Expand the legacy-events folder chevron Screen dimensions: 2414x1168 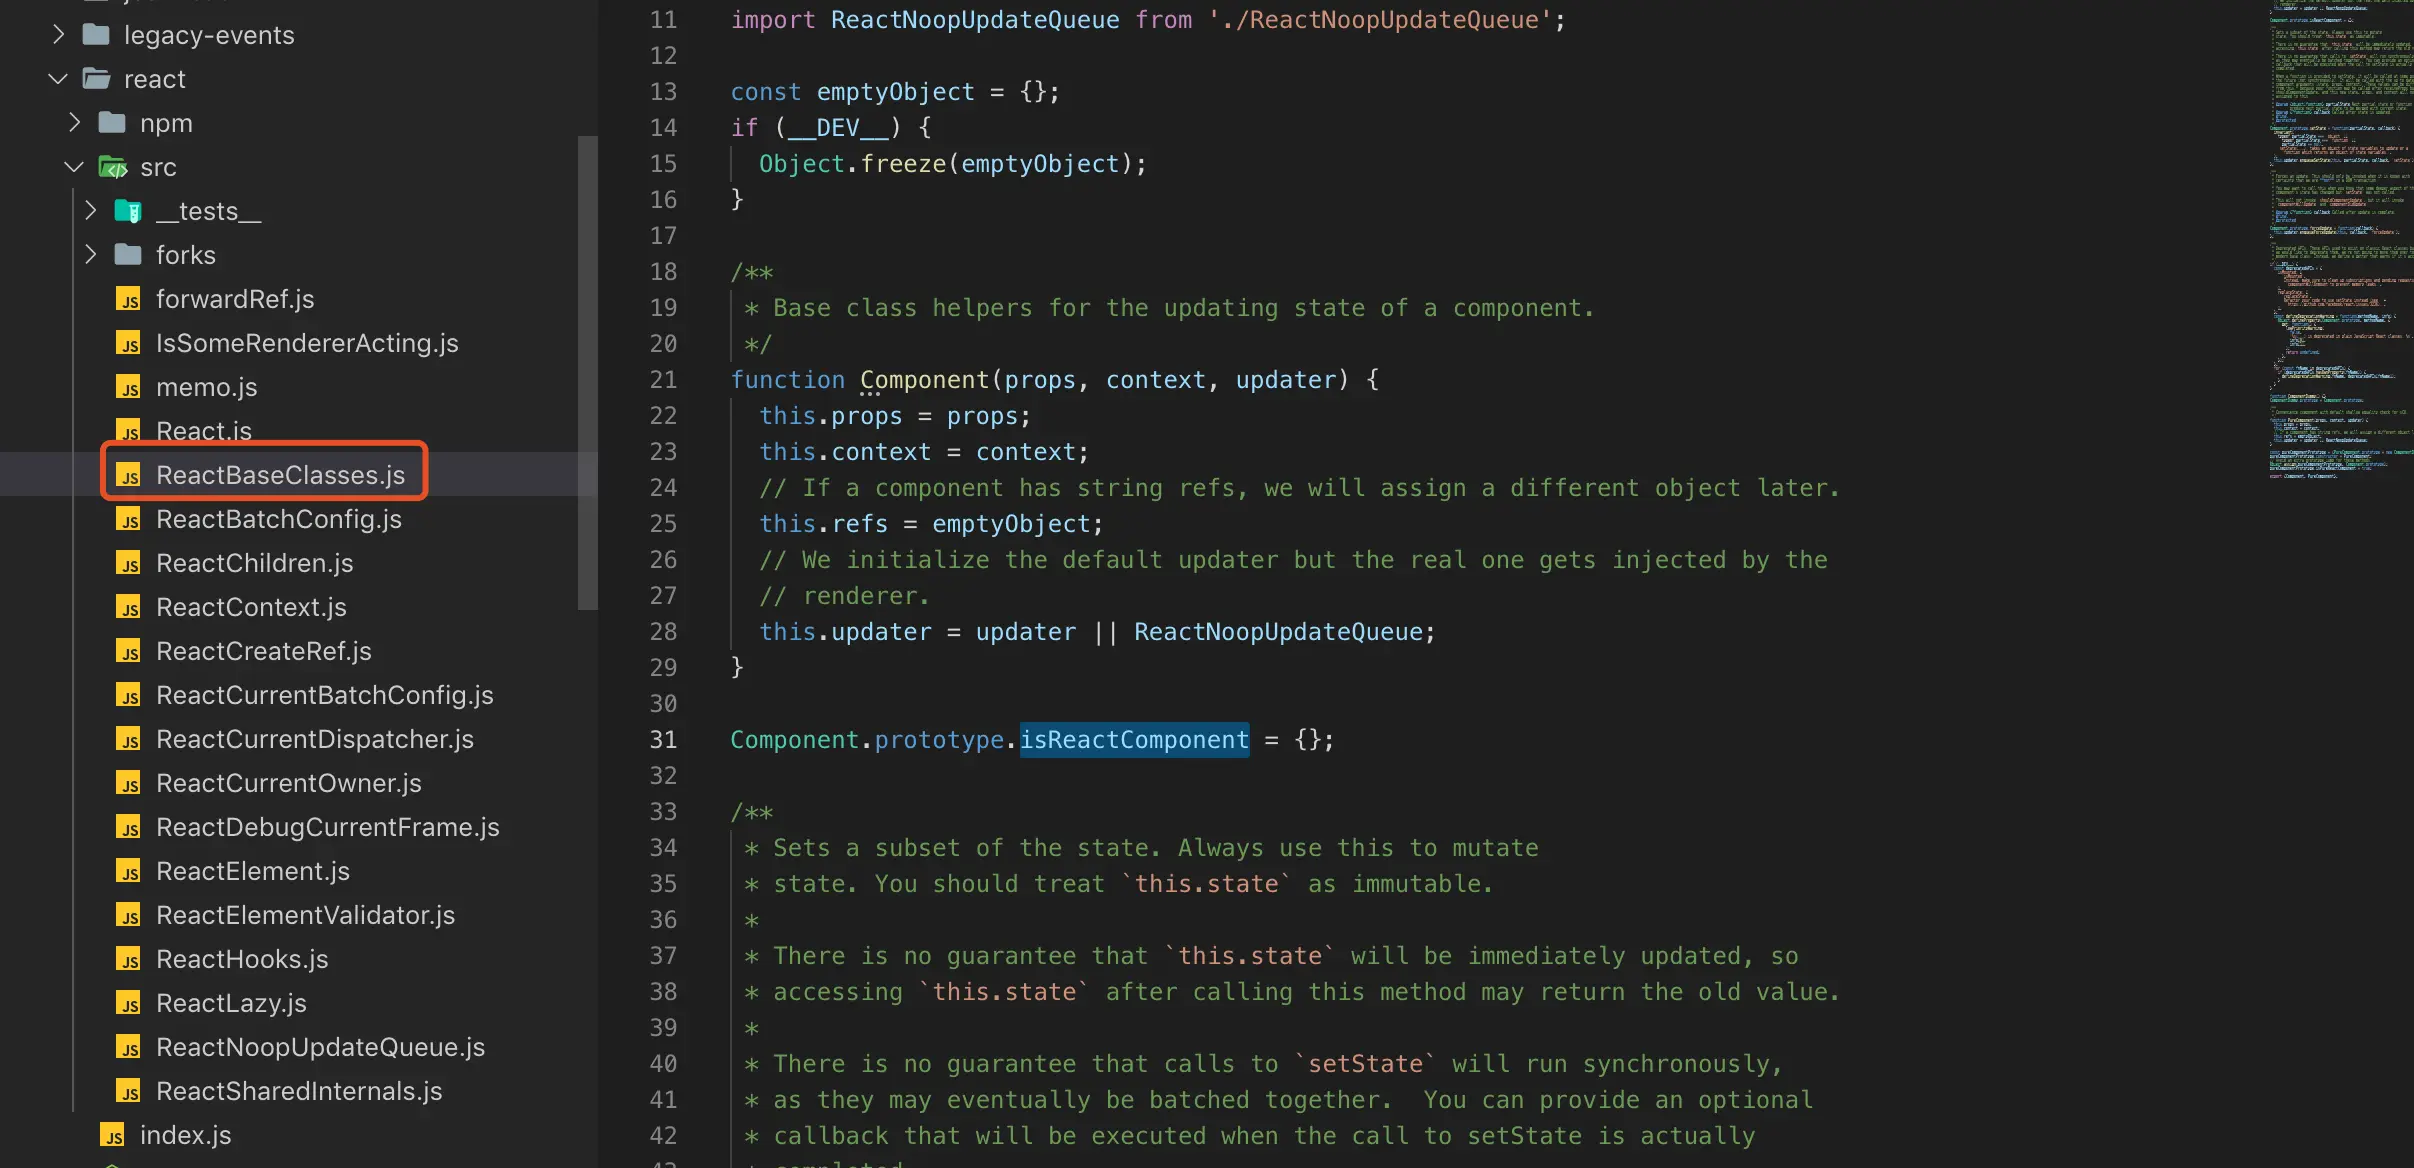click(x=58, y=35)
